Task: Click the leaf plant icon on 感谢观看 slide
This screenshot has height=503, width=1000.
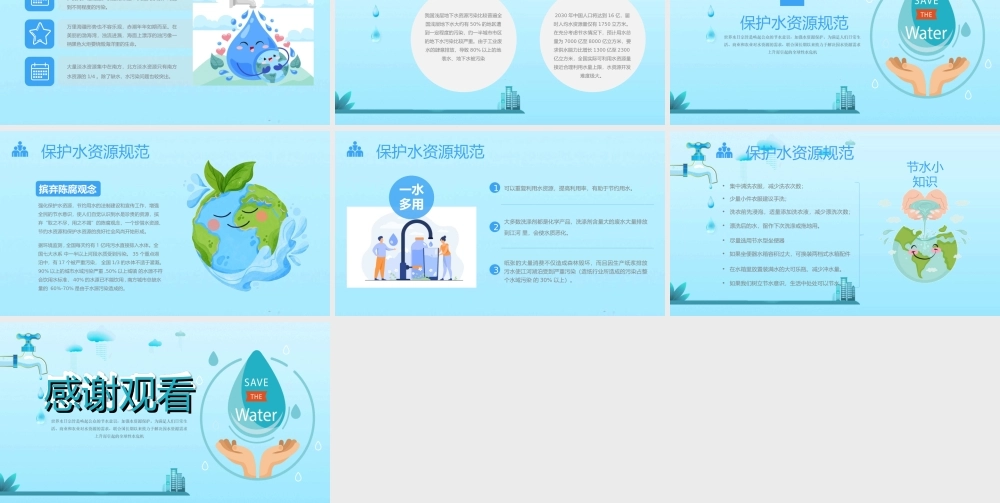Action: click(x=9, y=483)
